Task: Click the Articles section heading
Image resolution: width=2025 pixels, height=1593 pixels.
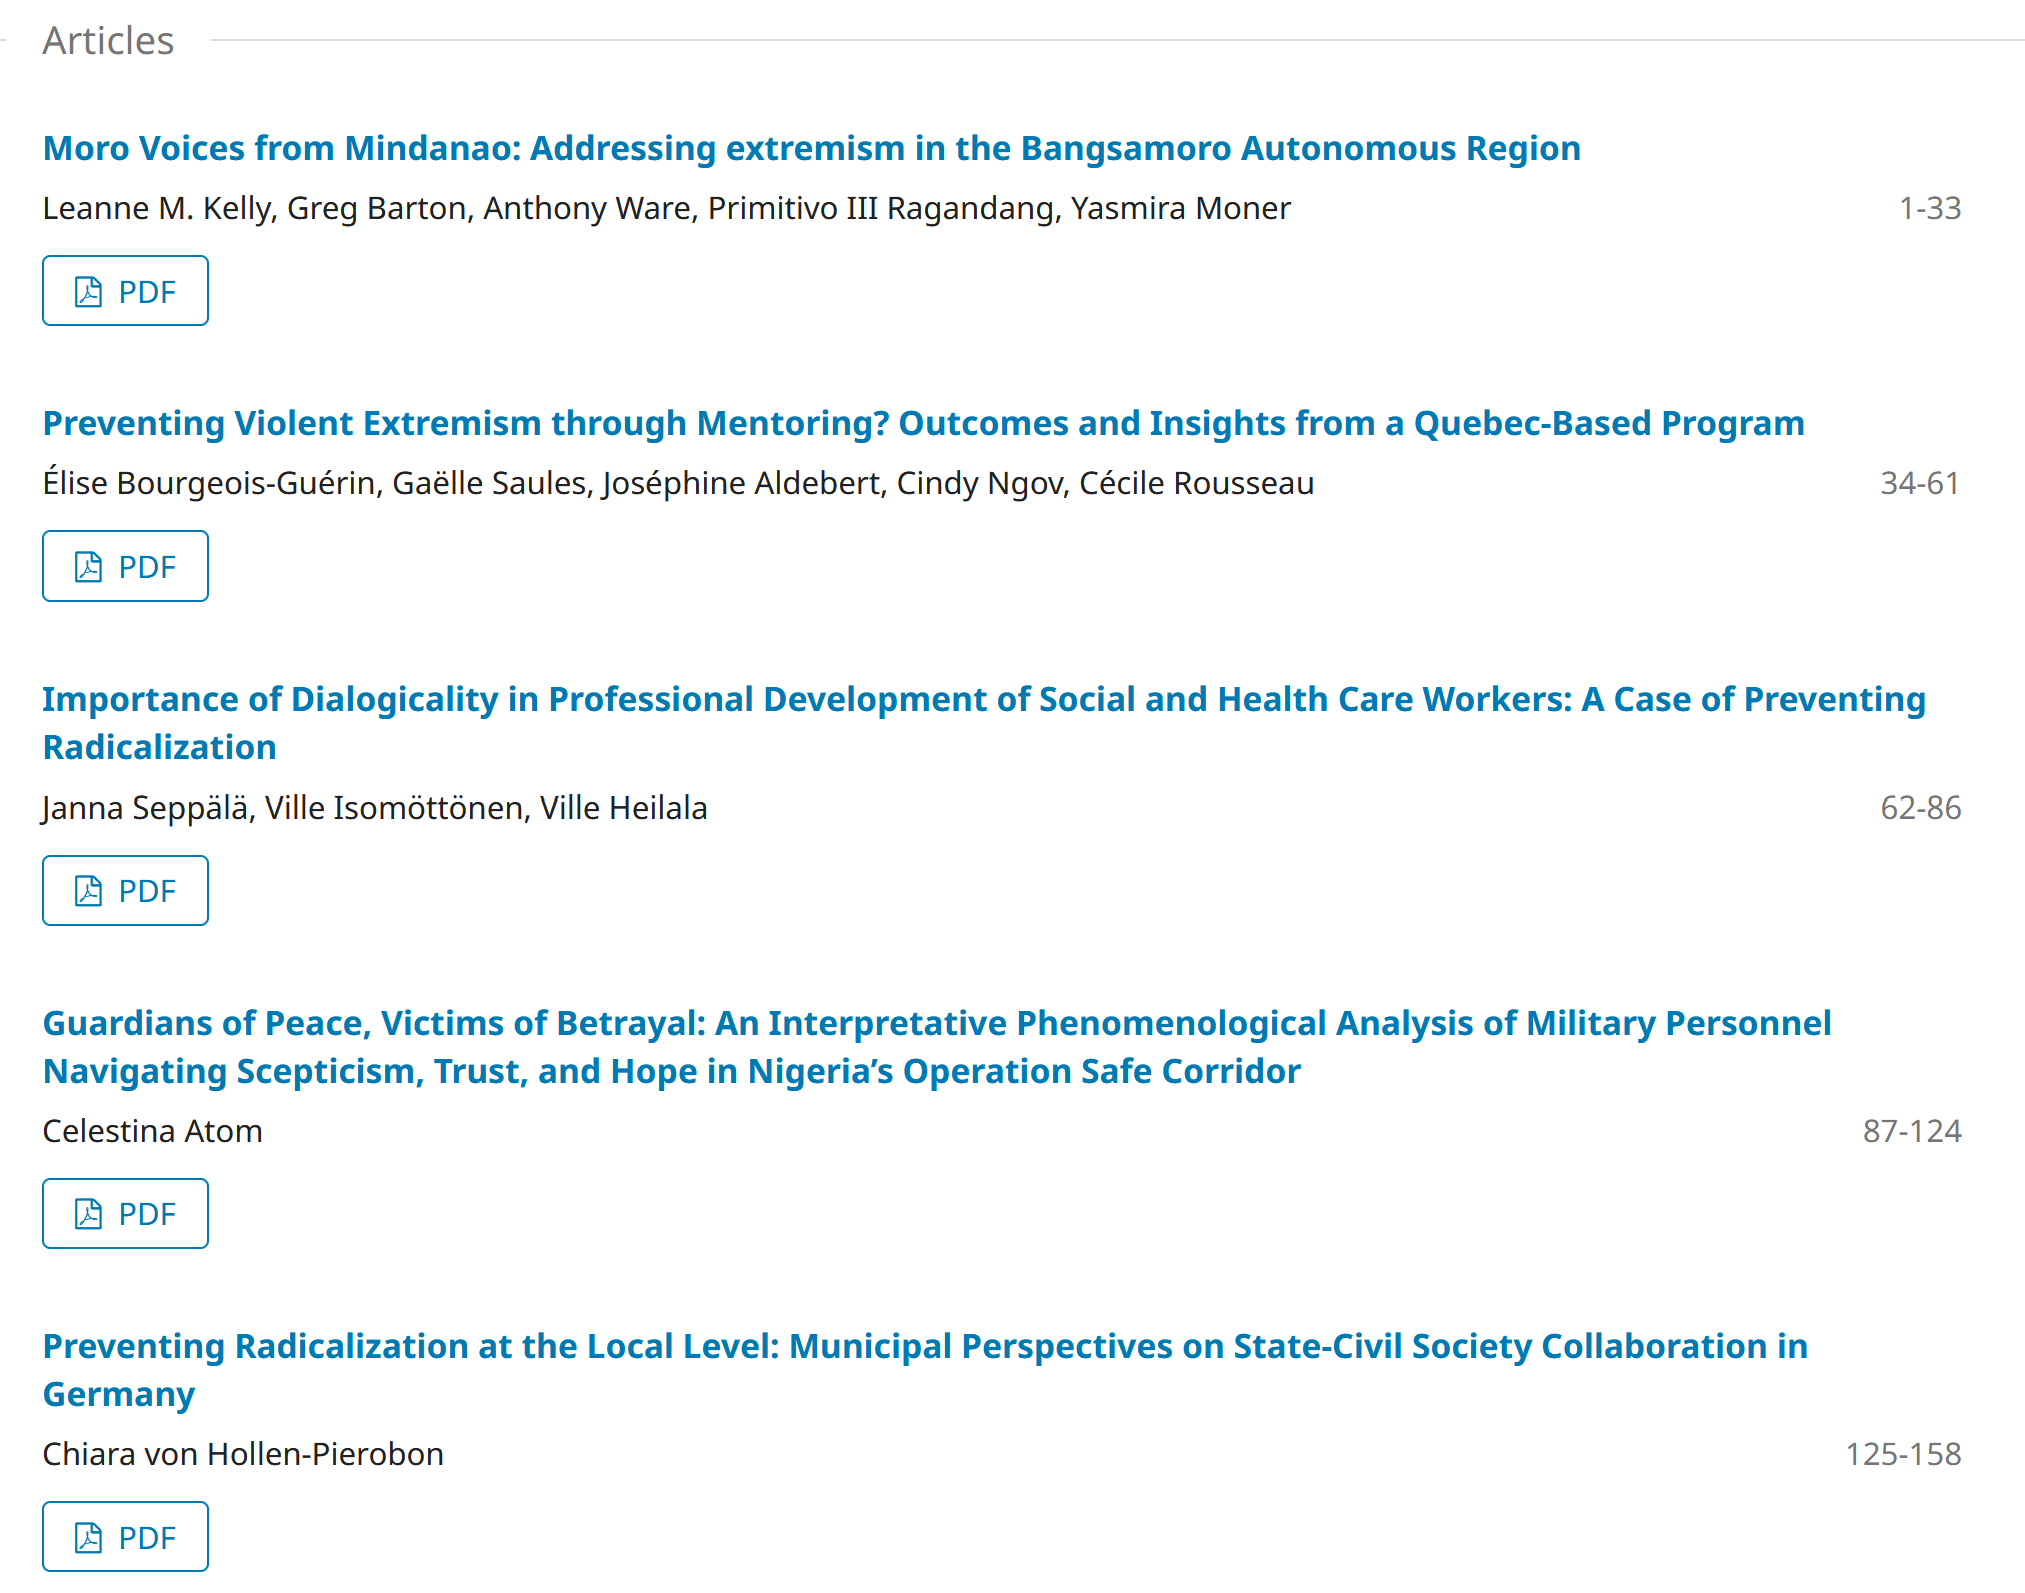Action: [x=108, y=41]
